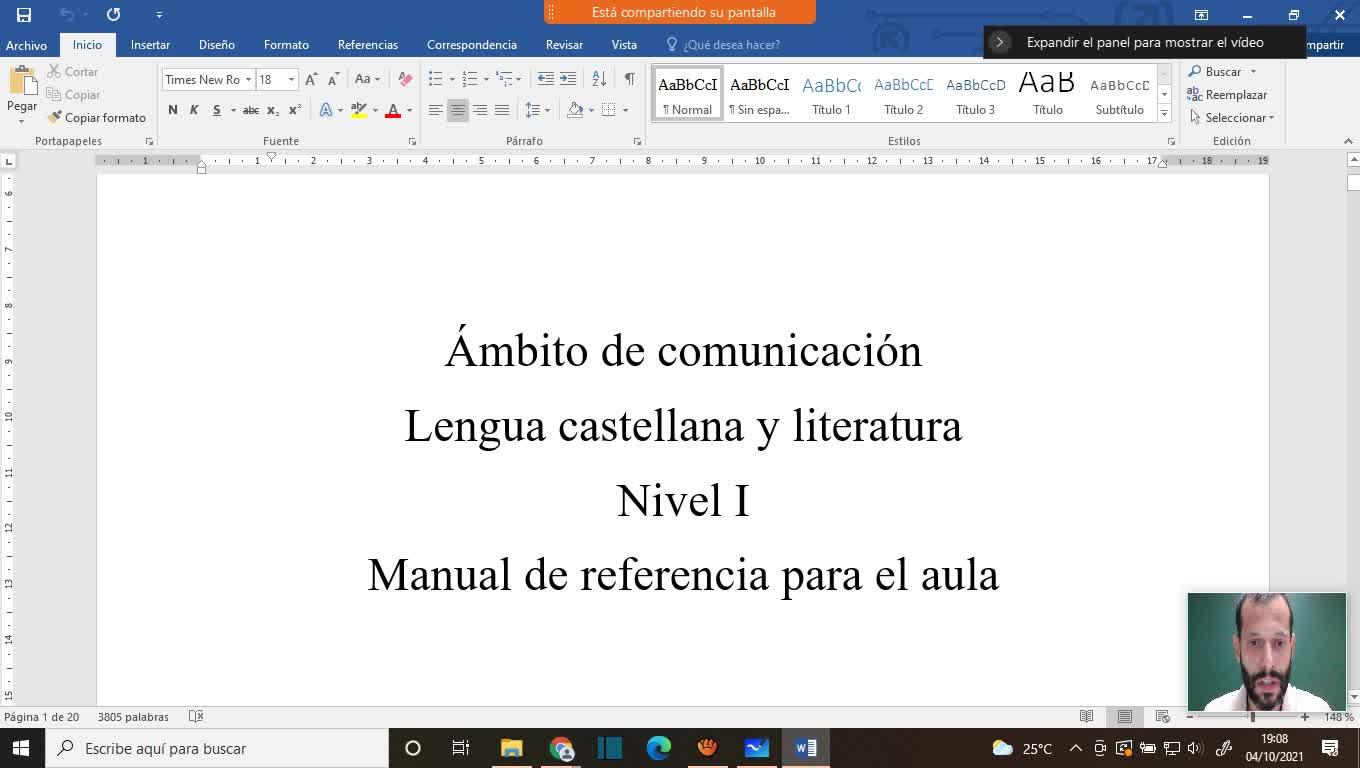
Task: Toggle subscript (x₂) formatting
Action: click(x=273, y=110)
